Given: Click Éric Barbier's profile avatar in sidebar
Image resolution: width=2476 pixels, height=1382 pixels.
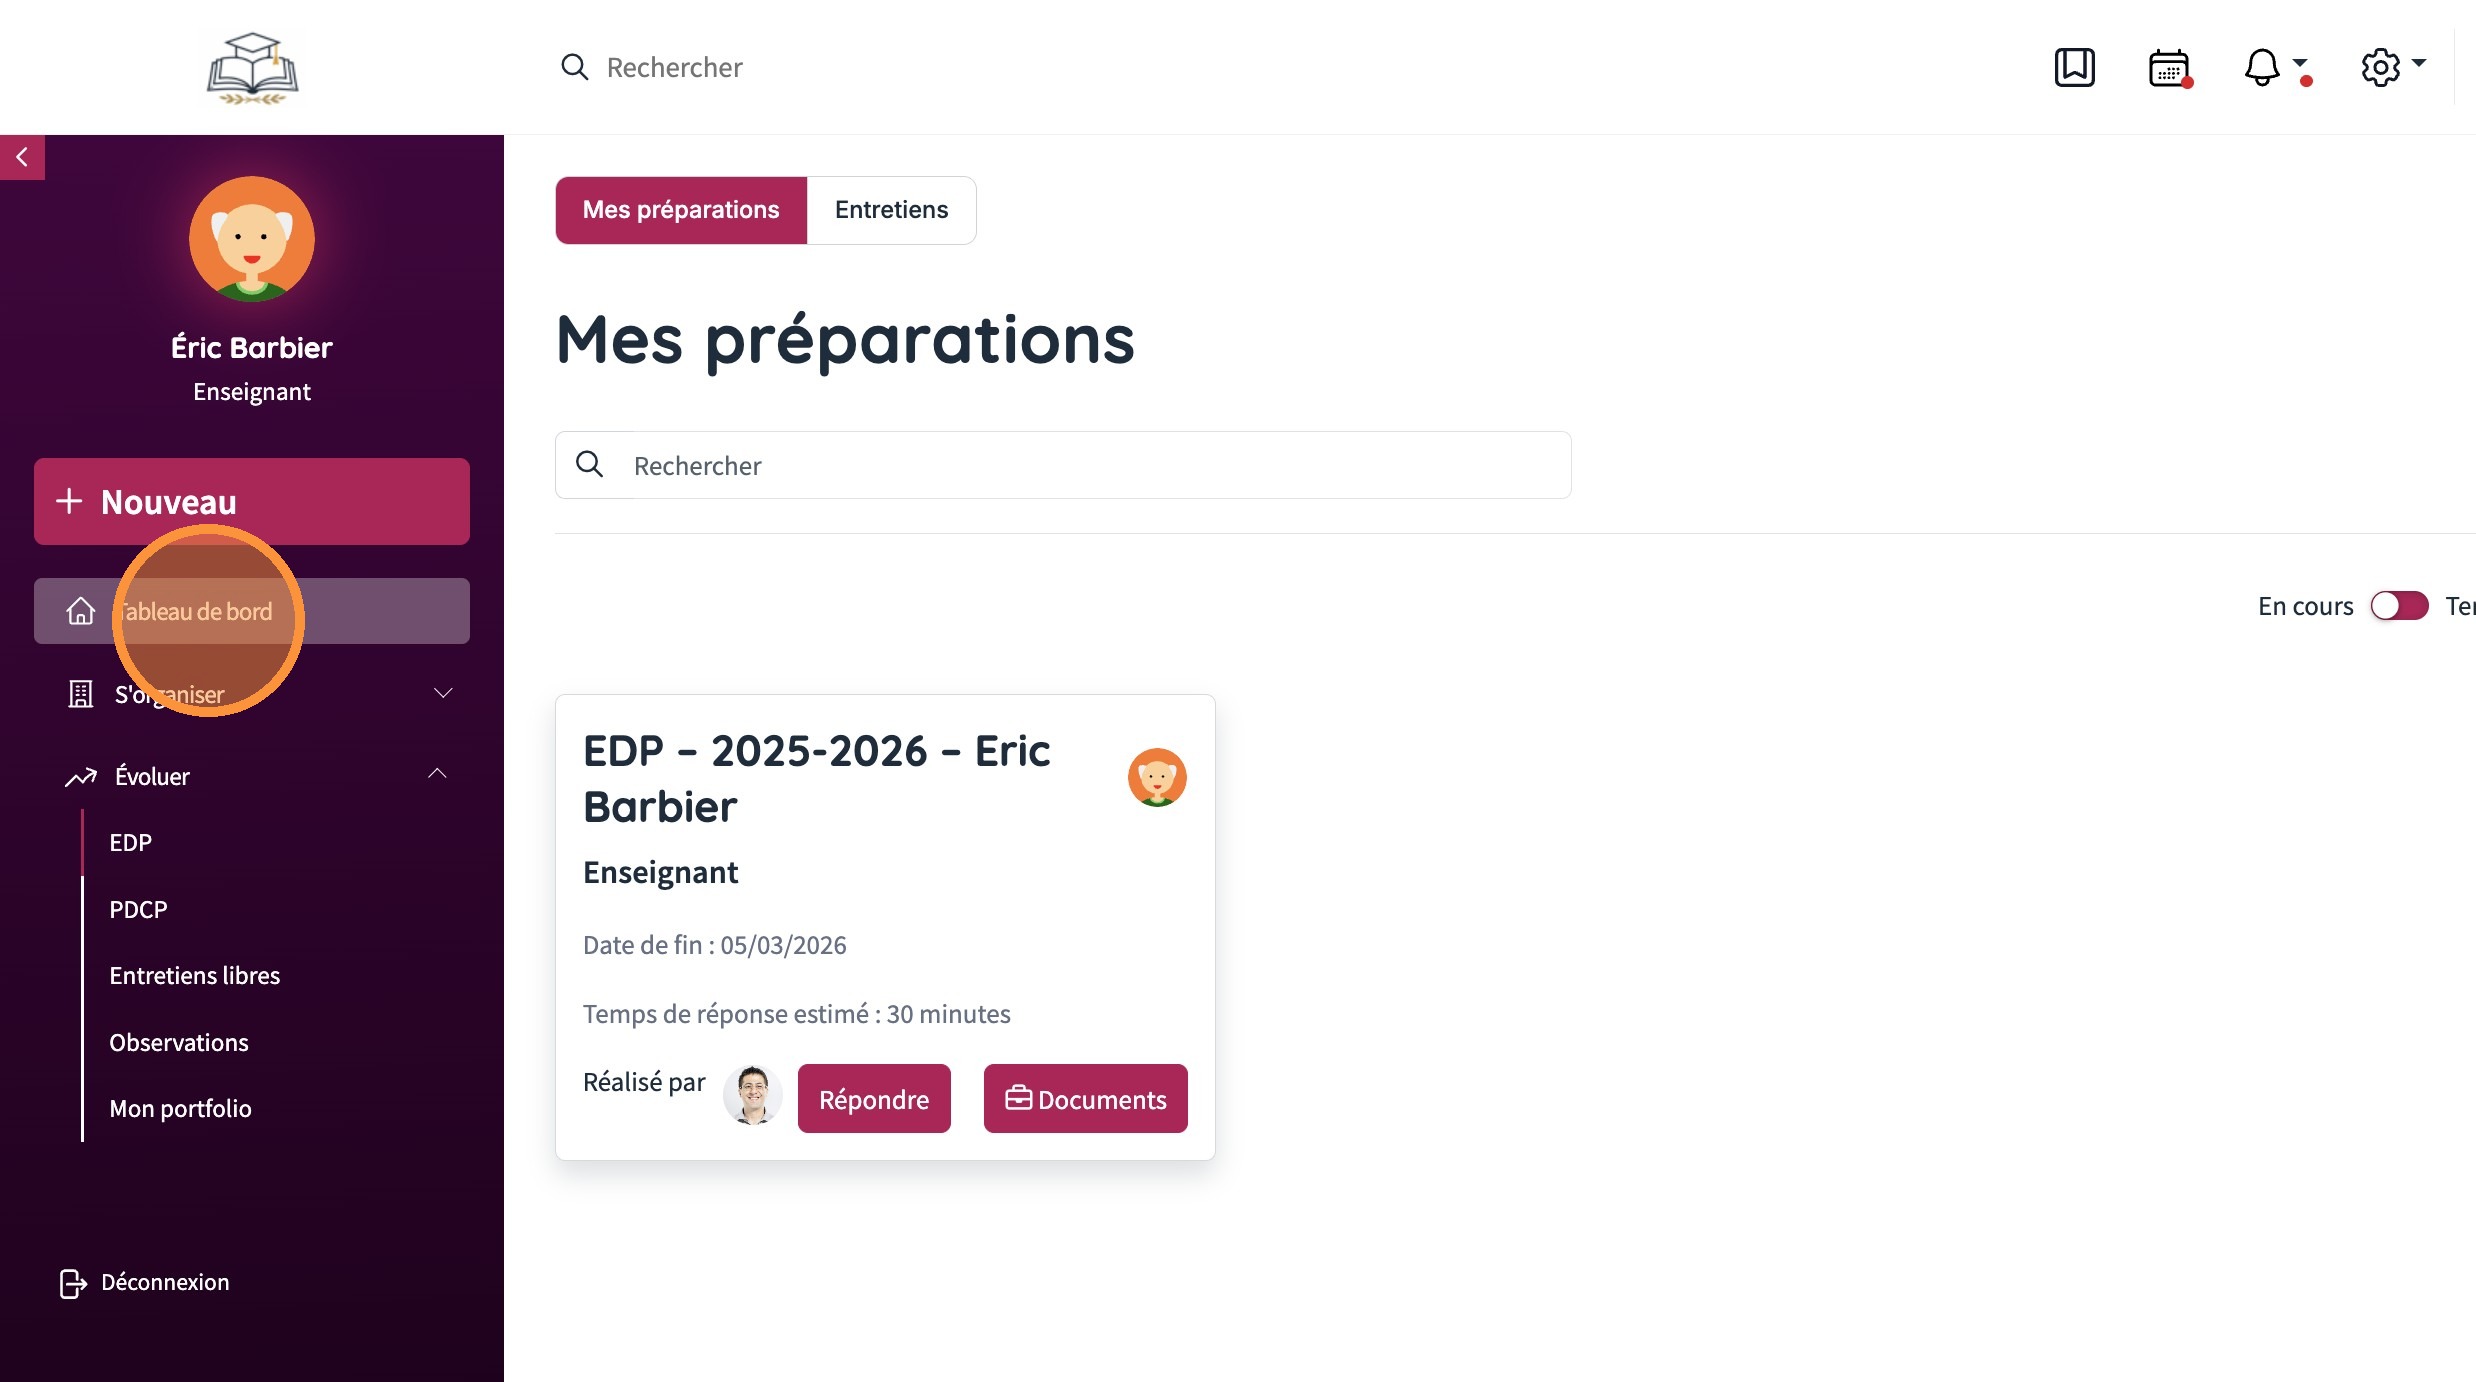Looking at the screenshot, I should [252, 239].
